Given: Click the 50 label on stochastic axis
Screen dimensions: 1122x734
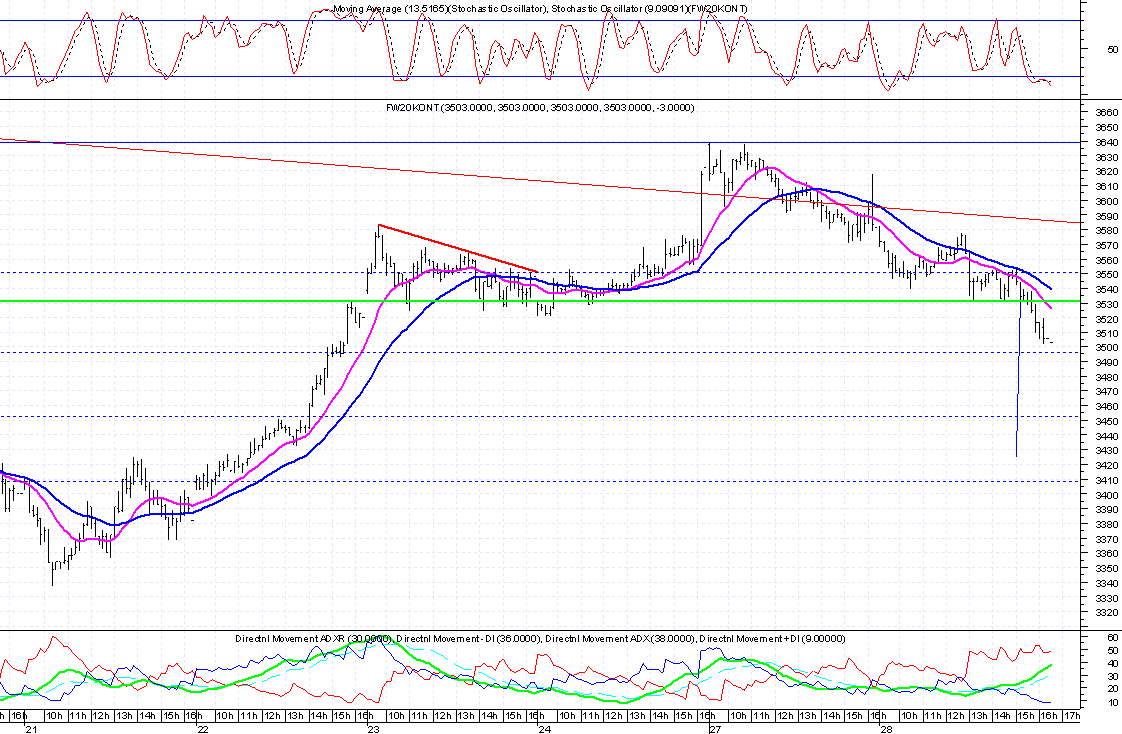Looking at the screenshot, I should [1113, 49].
